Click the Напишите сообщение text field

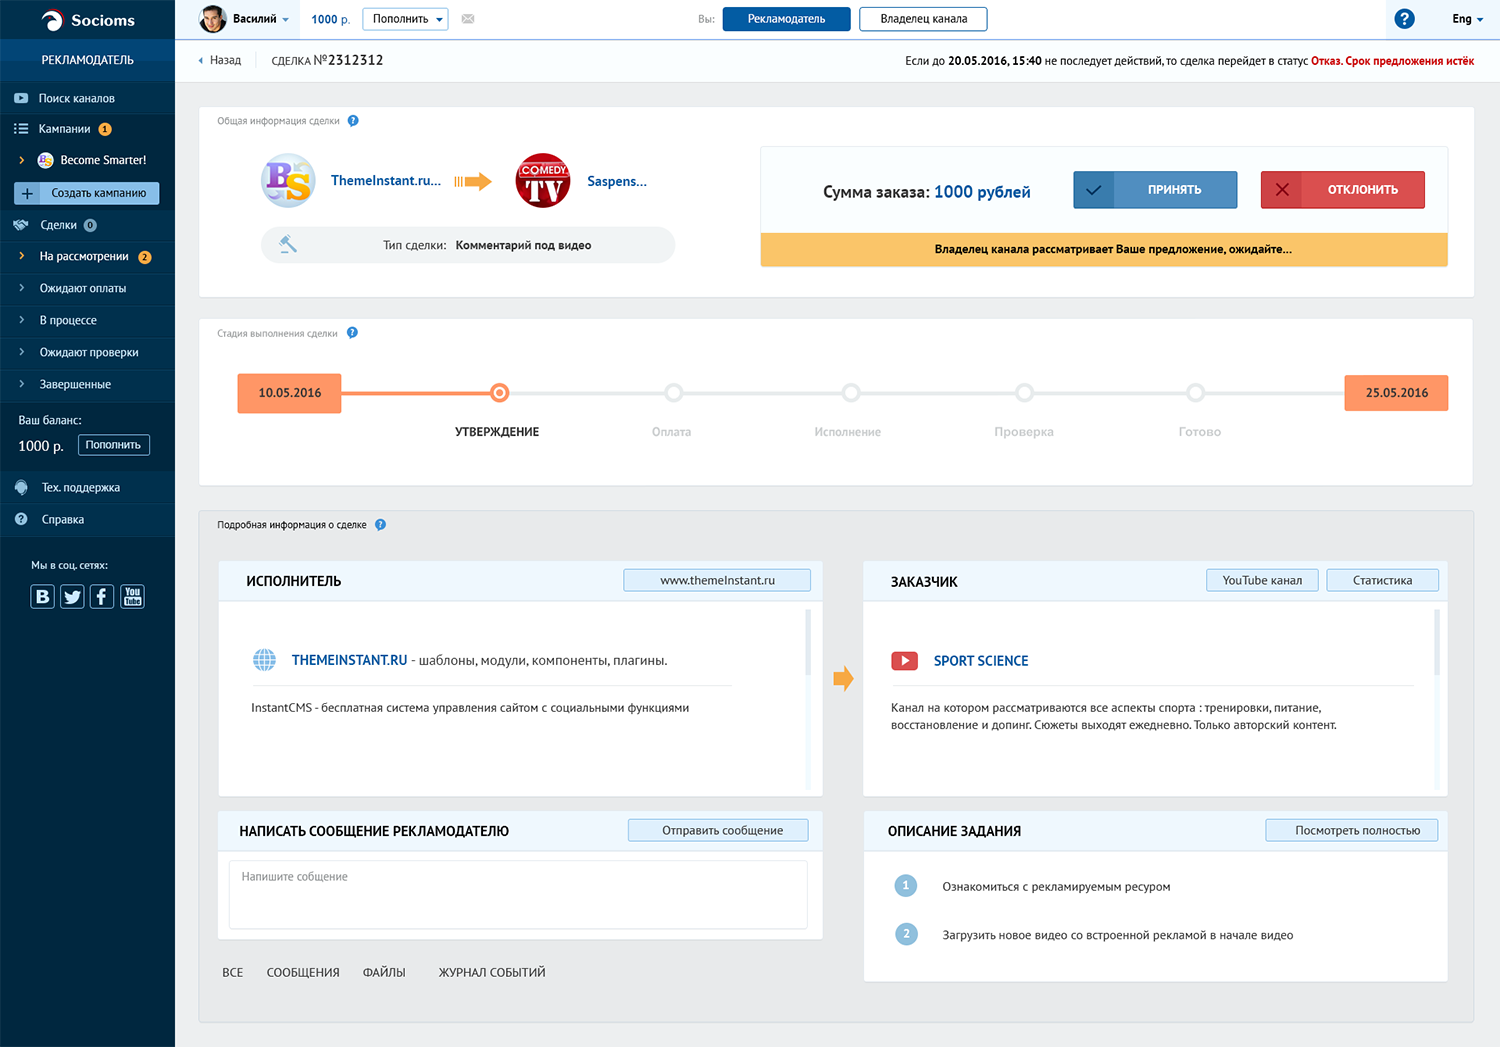pos(518,895)
